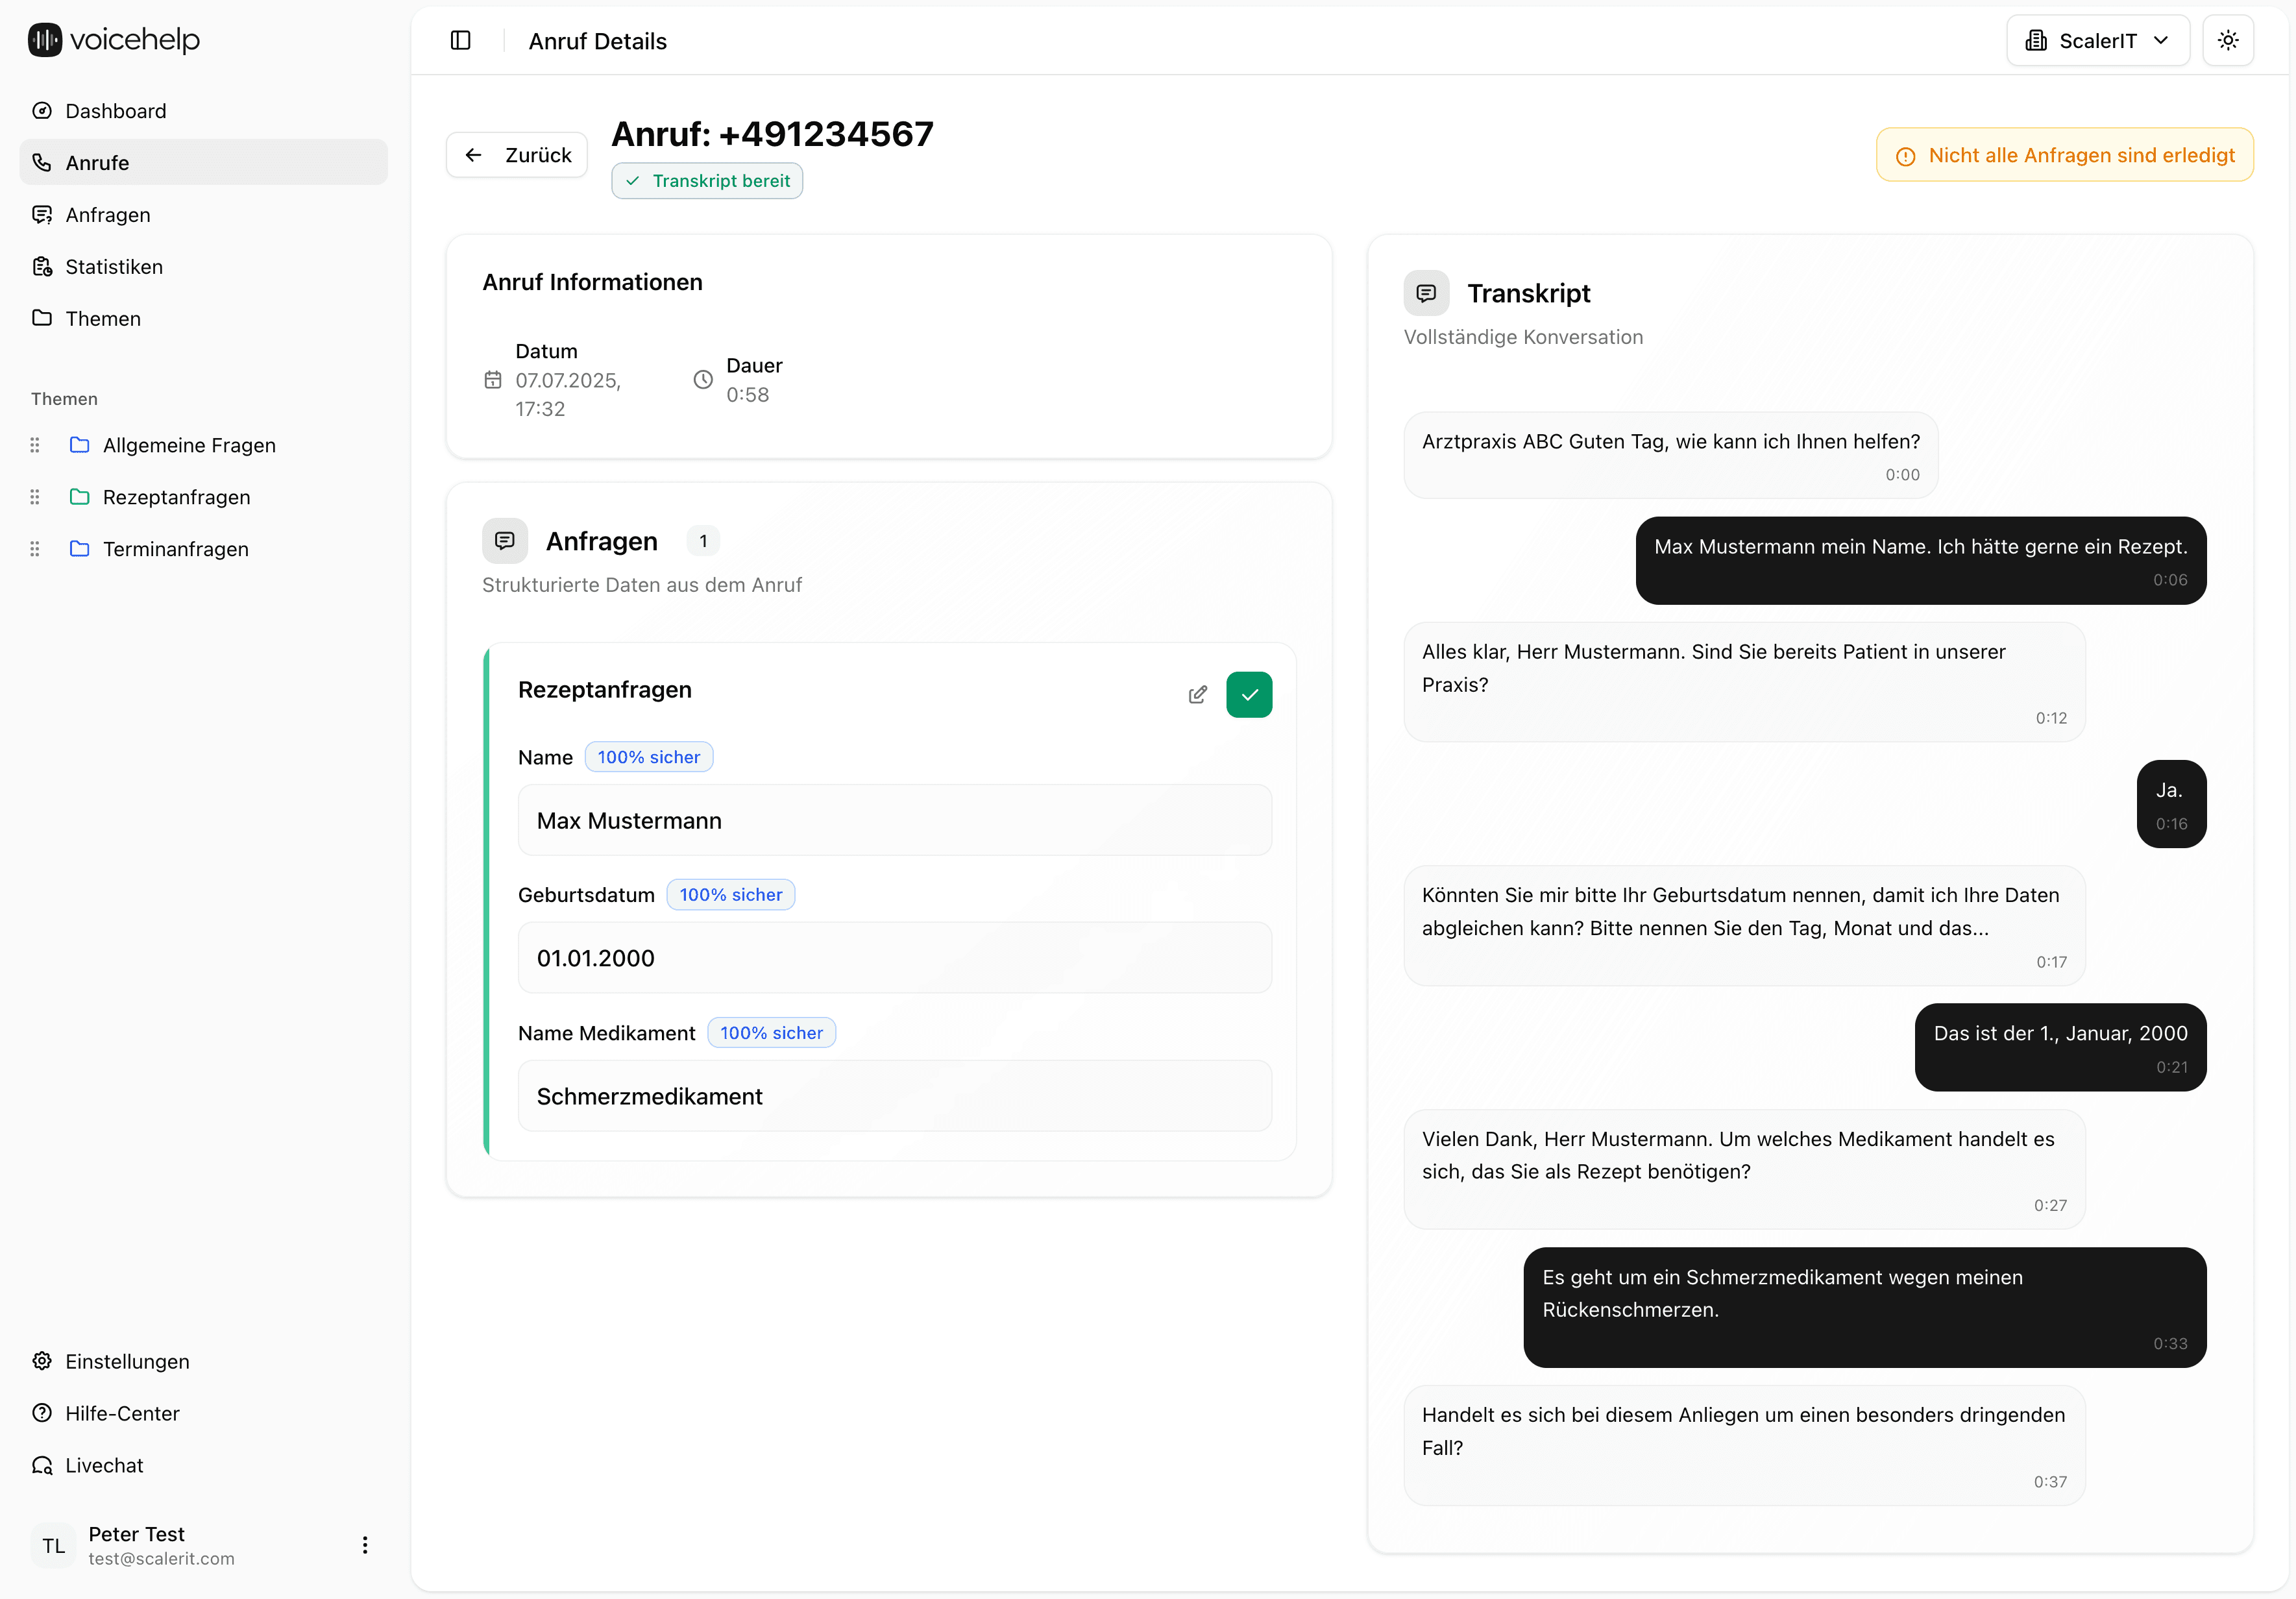Click the drag handle next to Rezeptanfragen topic
This screenshot has width=2296, height=1599.
click(x=35, y=497)
